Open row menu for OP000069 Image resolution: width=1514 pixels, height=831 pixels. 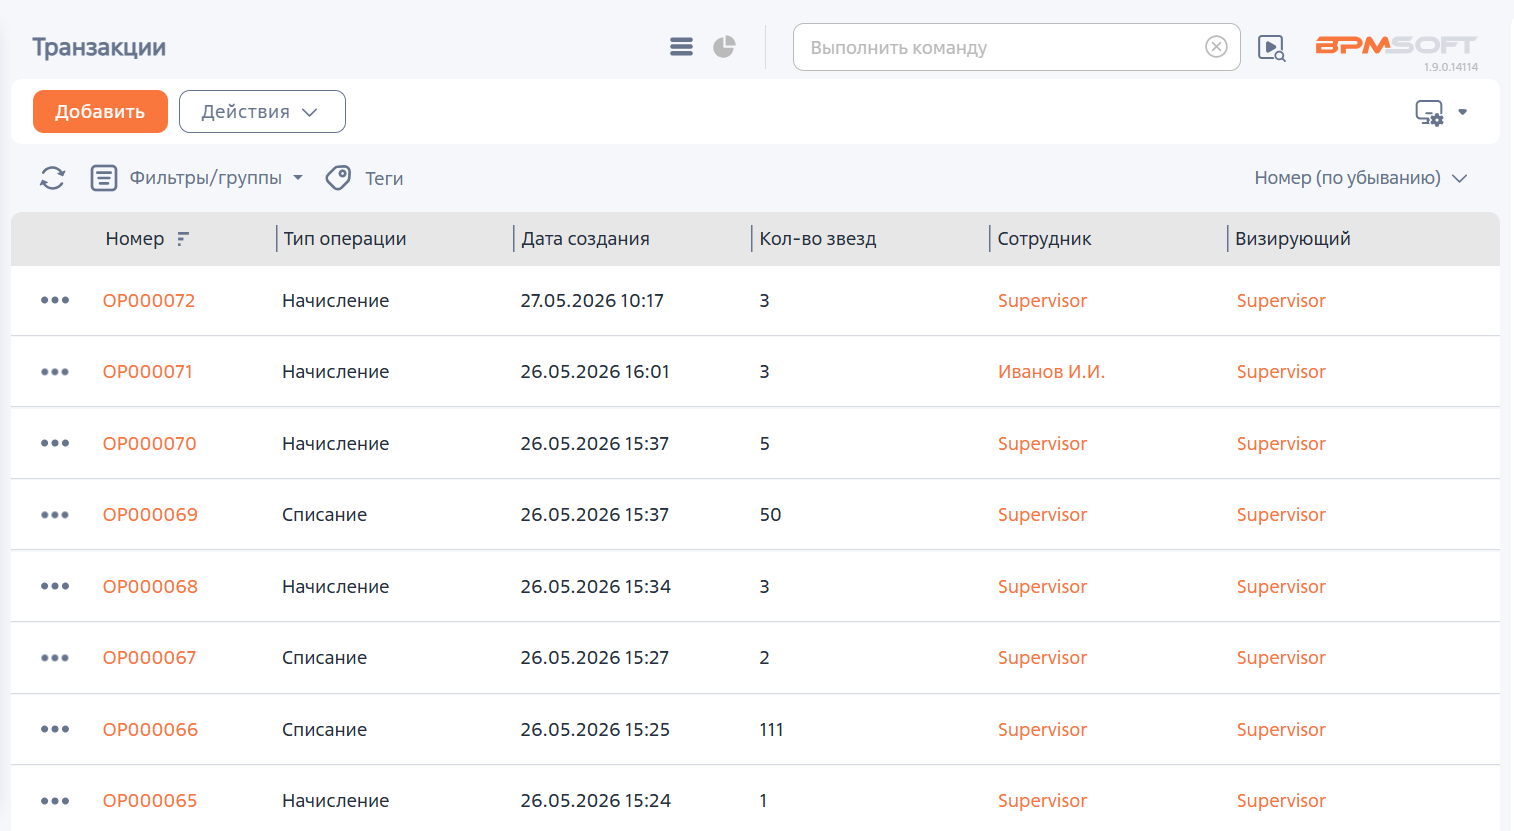55,515
